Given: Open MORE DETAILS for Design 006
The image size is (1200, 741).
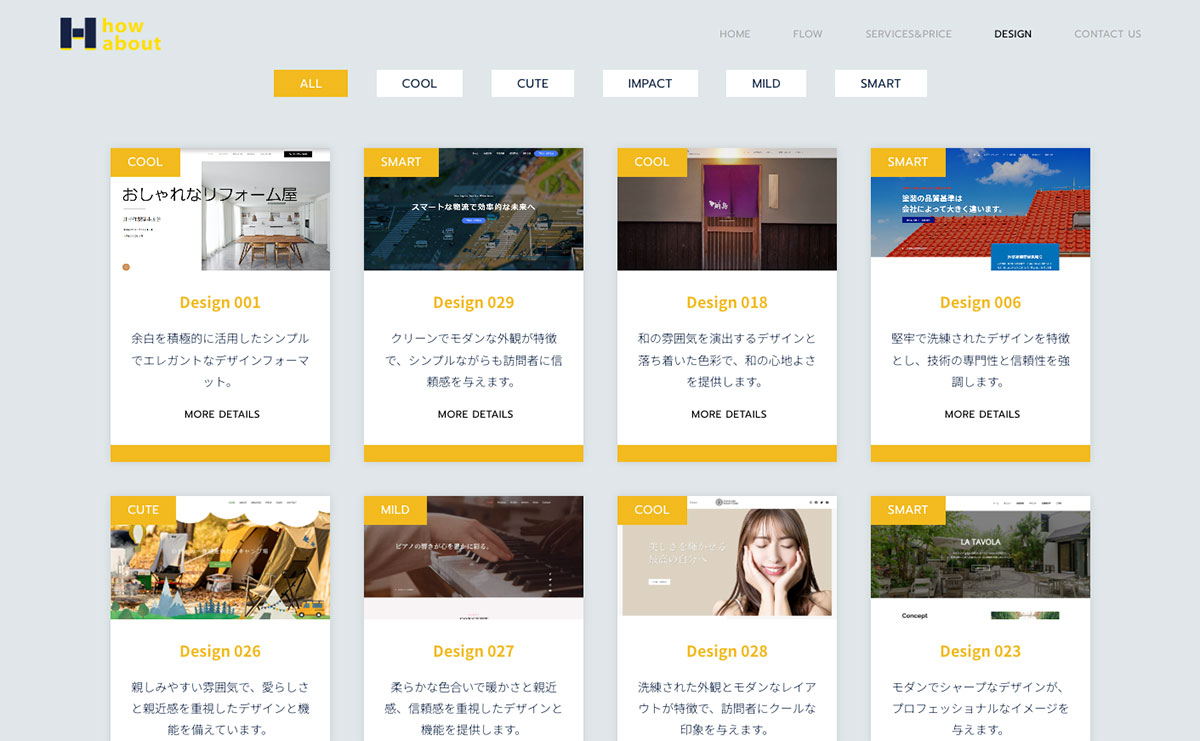Looking at the screenshot, I should (982, 414).
